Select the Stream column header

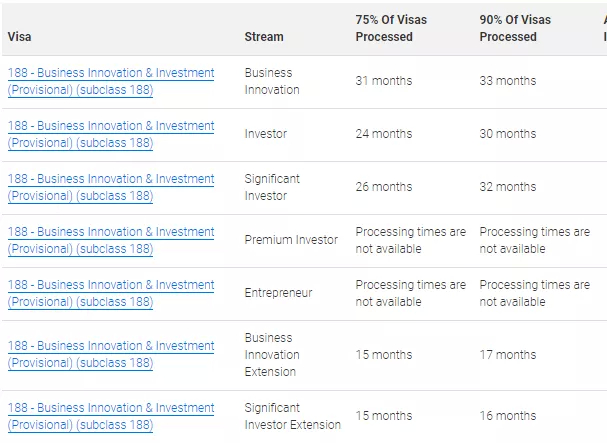click(264, 37)
